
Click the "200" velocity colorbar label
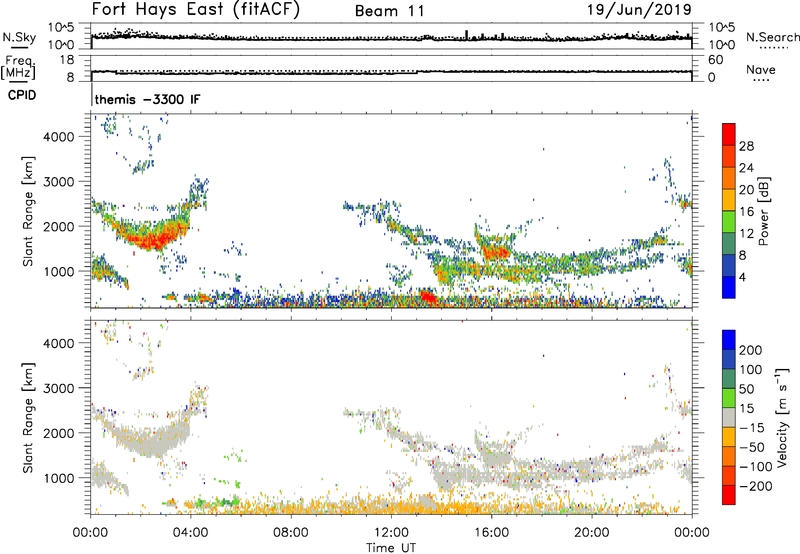(x=751, y=350)
